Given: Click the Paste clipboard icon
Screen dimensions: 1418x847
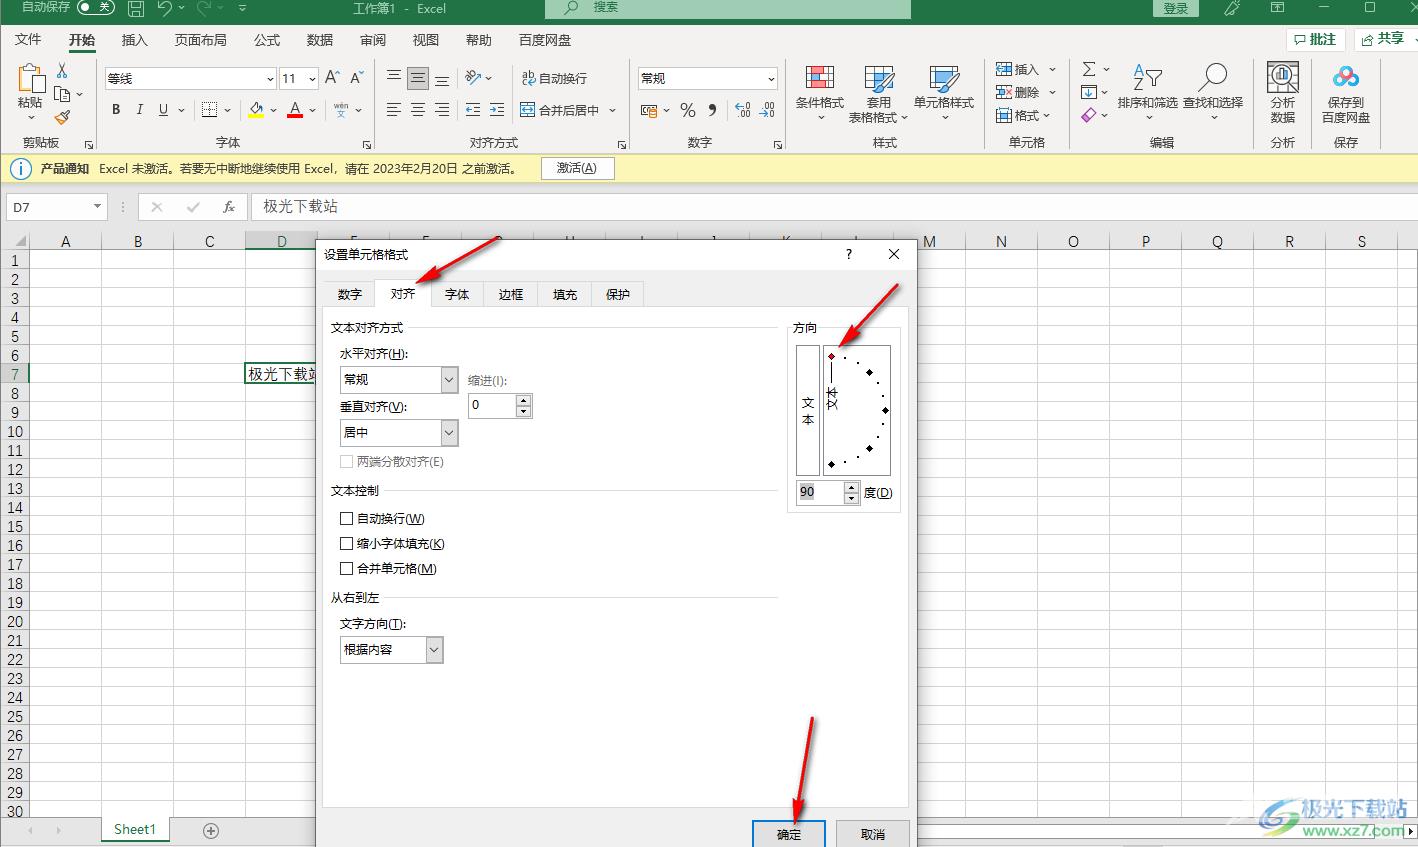Looking at the screenshot, I should click(x=31, y=79).
